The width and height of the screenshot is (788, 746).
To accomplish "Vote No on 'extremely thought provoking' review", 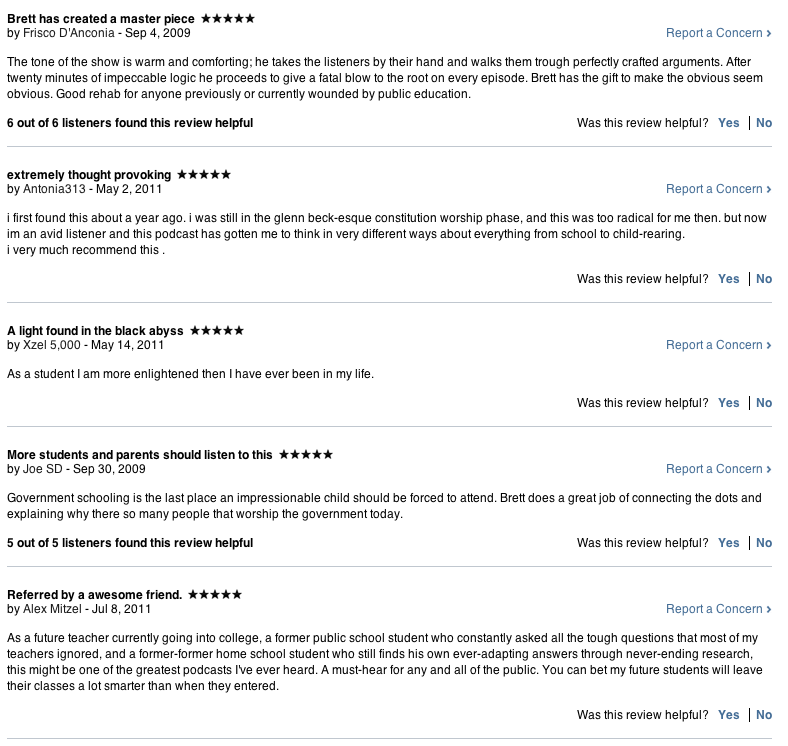I will (x=764, y=279).
